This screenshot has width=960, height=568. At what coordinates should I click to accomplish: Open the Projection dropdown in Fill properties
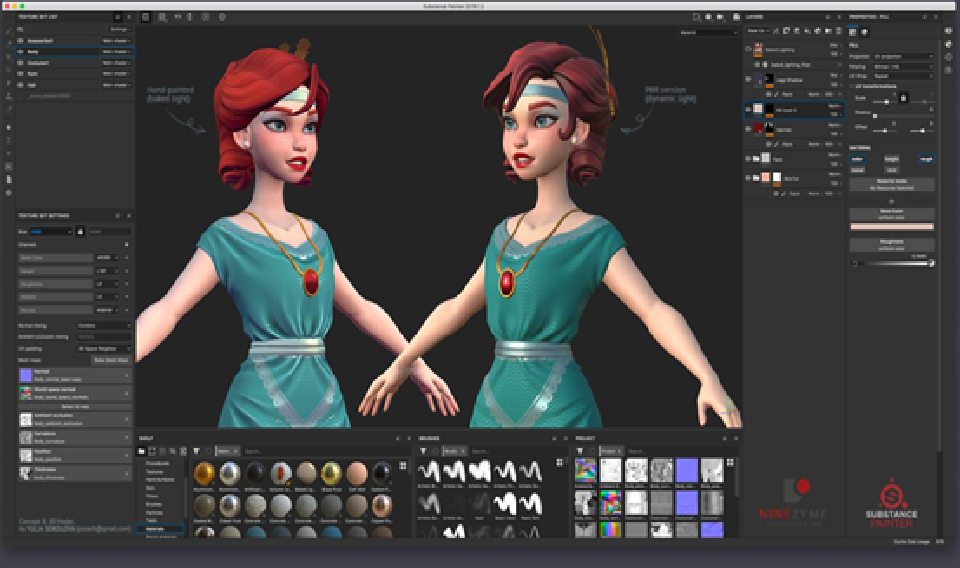[904, 58]
